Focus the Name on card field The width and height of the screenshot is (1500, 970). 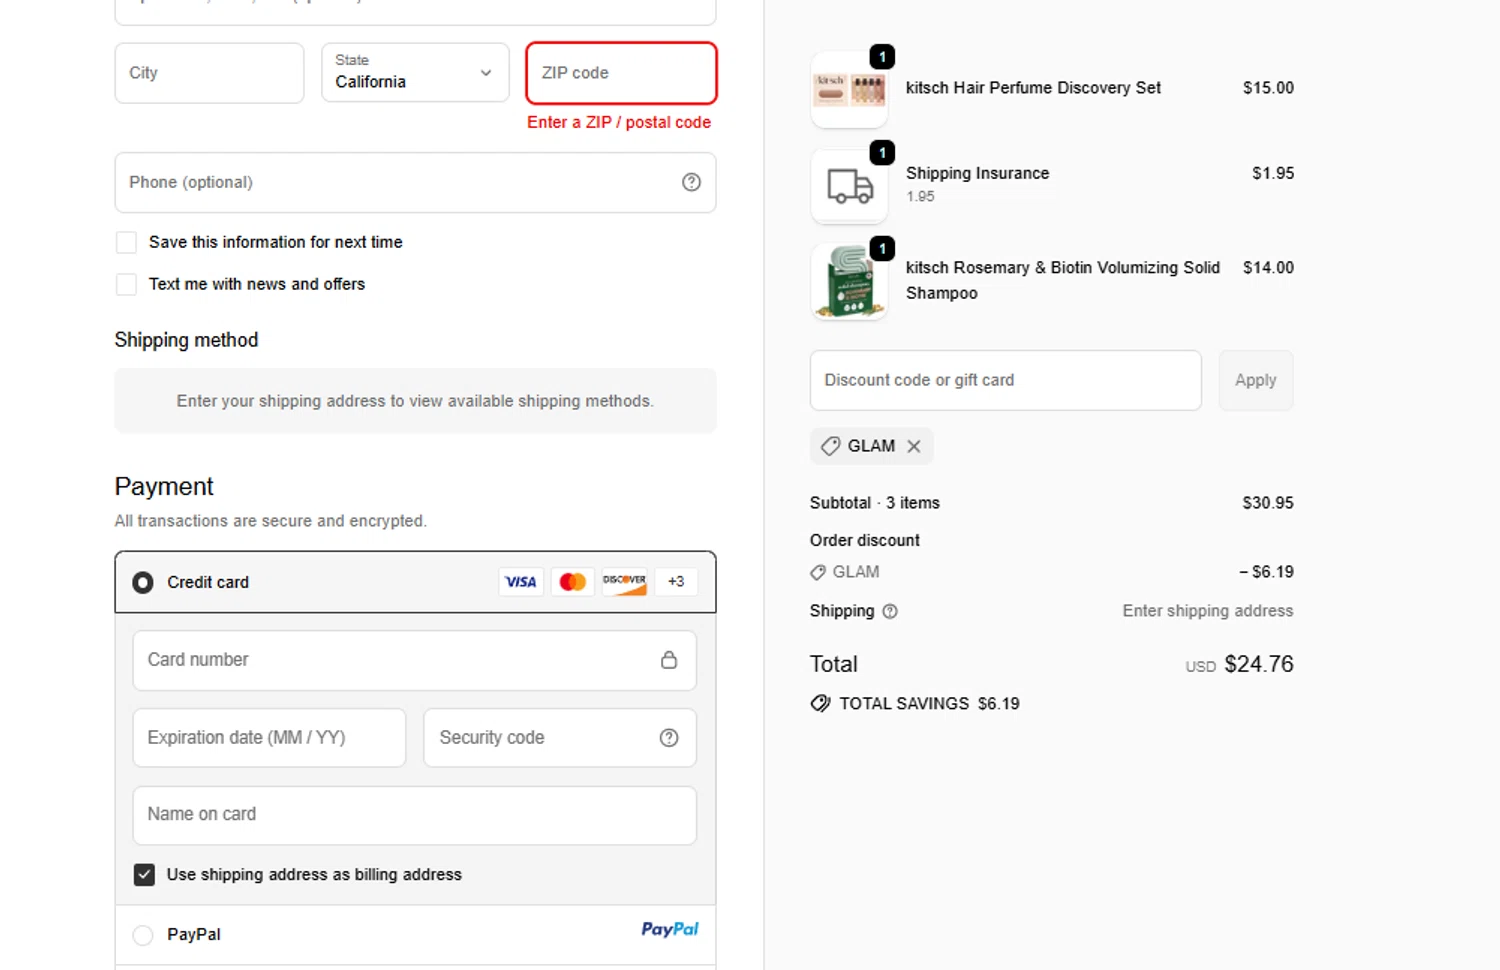pyautogui.click(x=414, y=815)
